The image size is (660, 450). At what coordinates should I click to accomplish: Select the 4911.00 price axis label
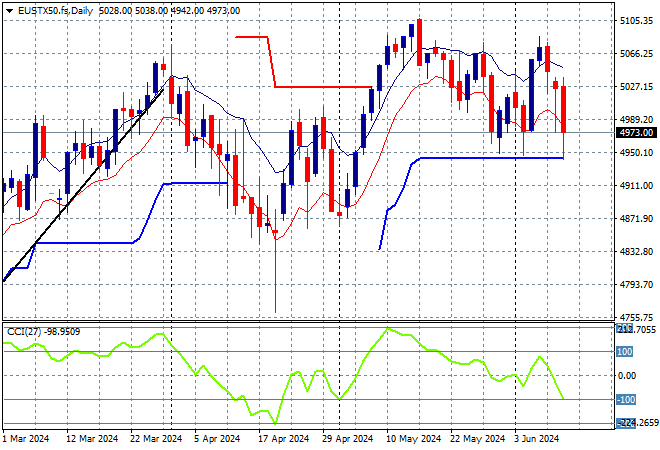click(x=636, y=186)
